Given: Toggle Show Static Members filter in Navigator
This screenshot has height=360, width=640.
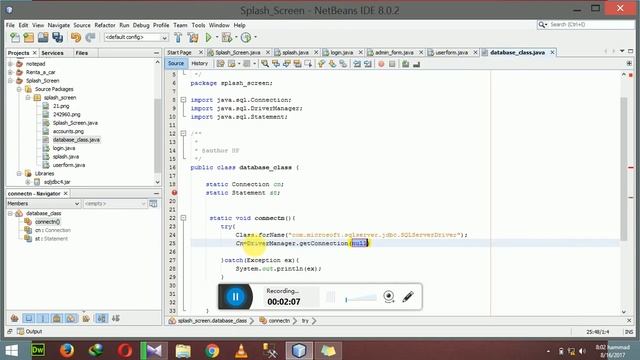Looking at the screenshot, I should coord(43,318).
